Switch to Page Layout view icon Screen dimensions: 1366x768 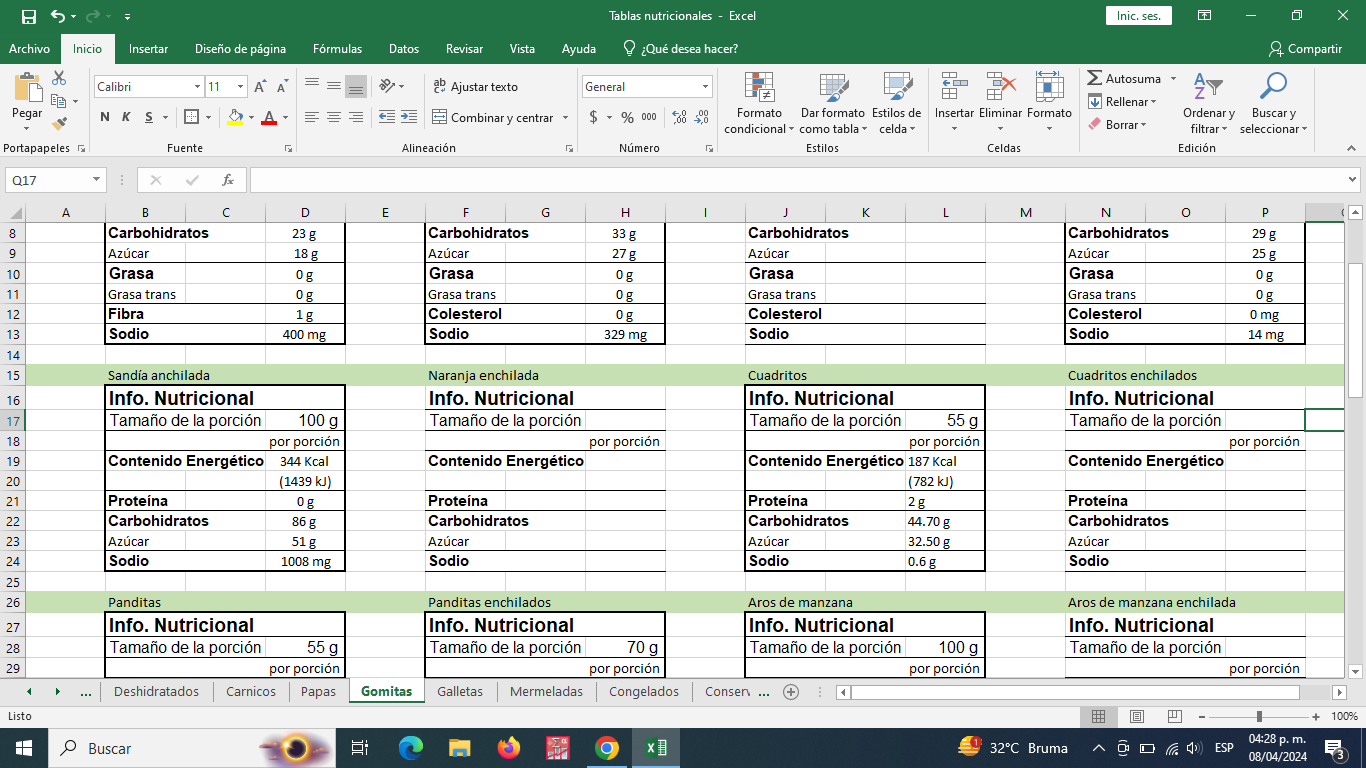click(x=1137, y=717)
